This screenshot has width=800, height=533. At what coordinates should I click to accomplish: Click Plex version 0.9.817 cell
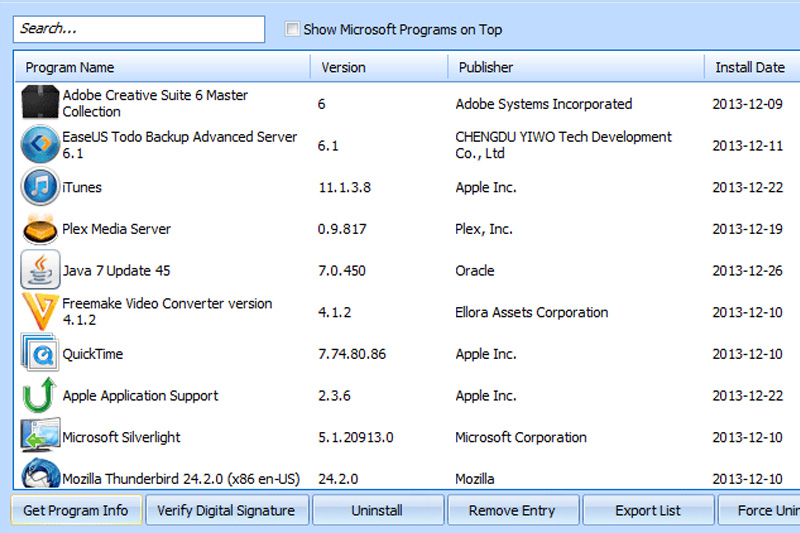click(342, 229)
